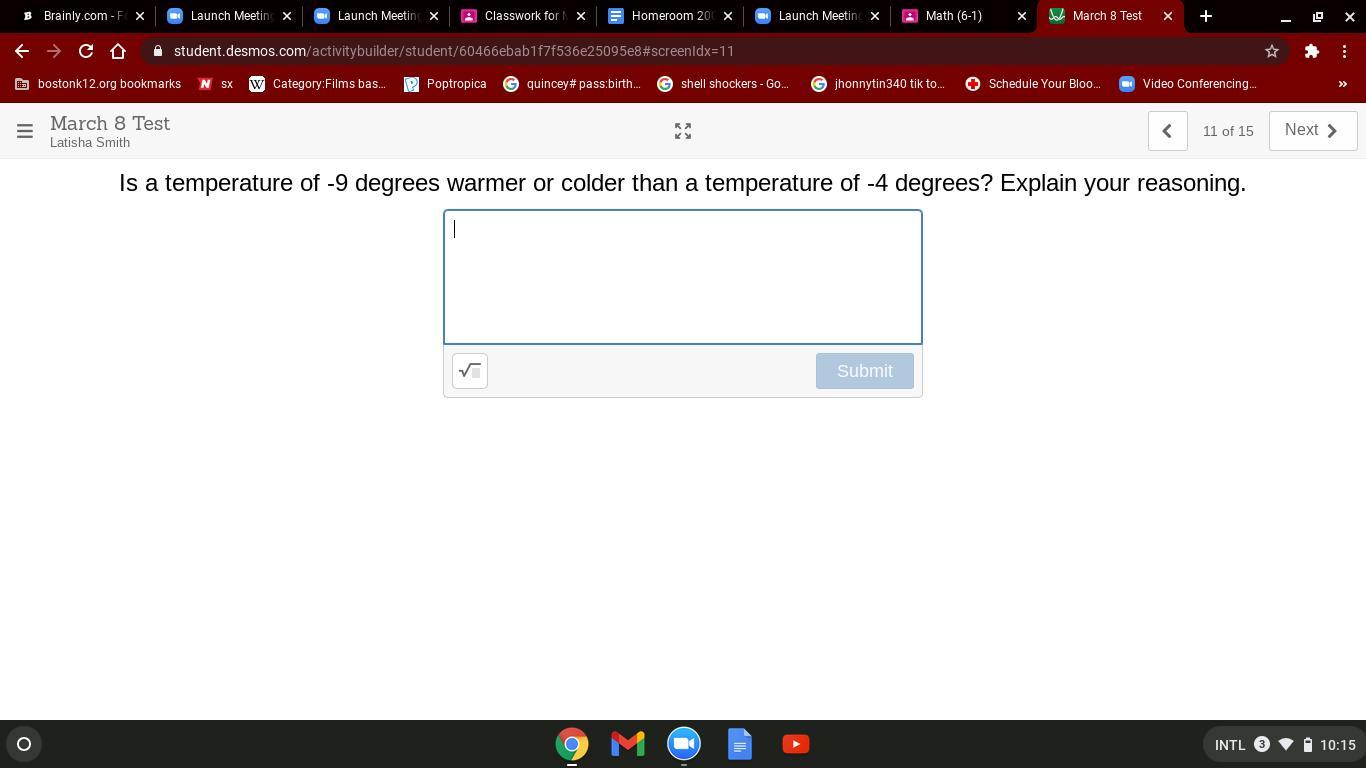Open a new browser tab
This screenshot has width=1366, height=768.
tap(1206, 16)
